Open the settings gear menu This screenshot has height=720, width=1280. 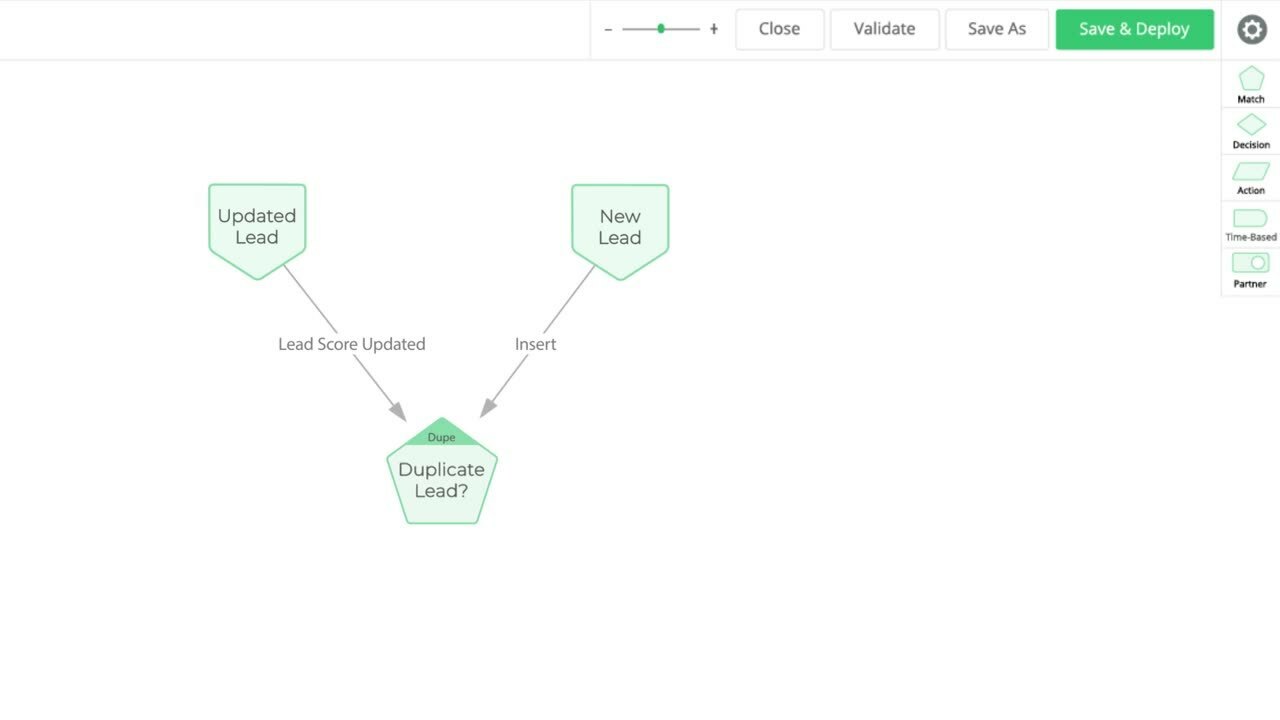point(1251,29)
